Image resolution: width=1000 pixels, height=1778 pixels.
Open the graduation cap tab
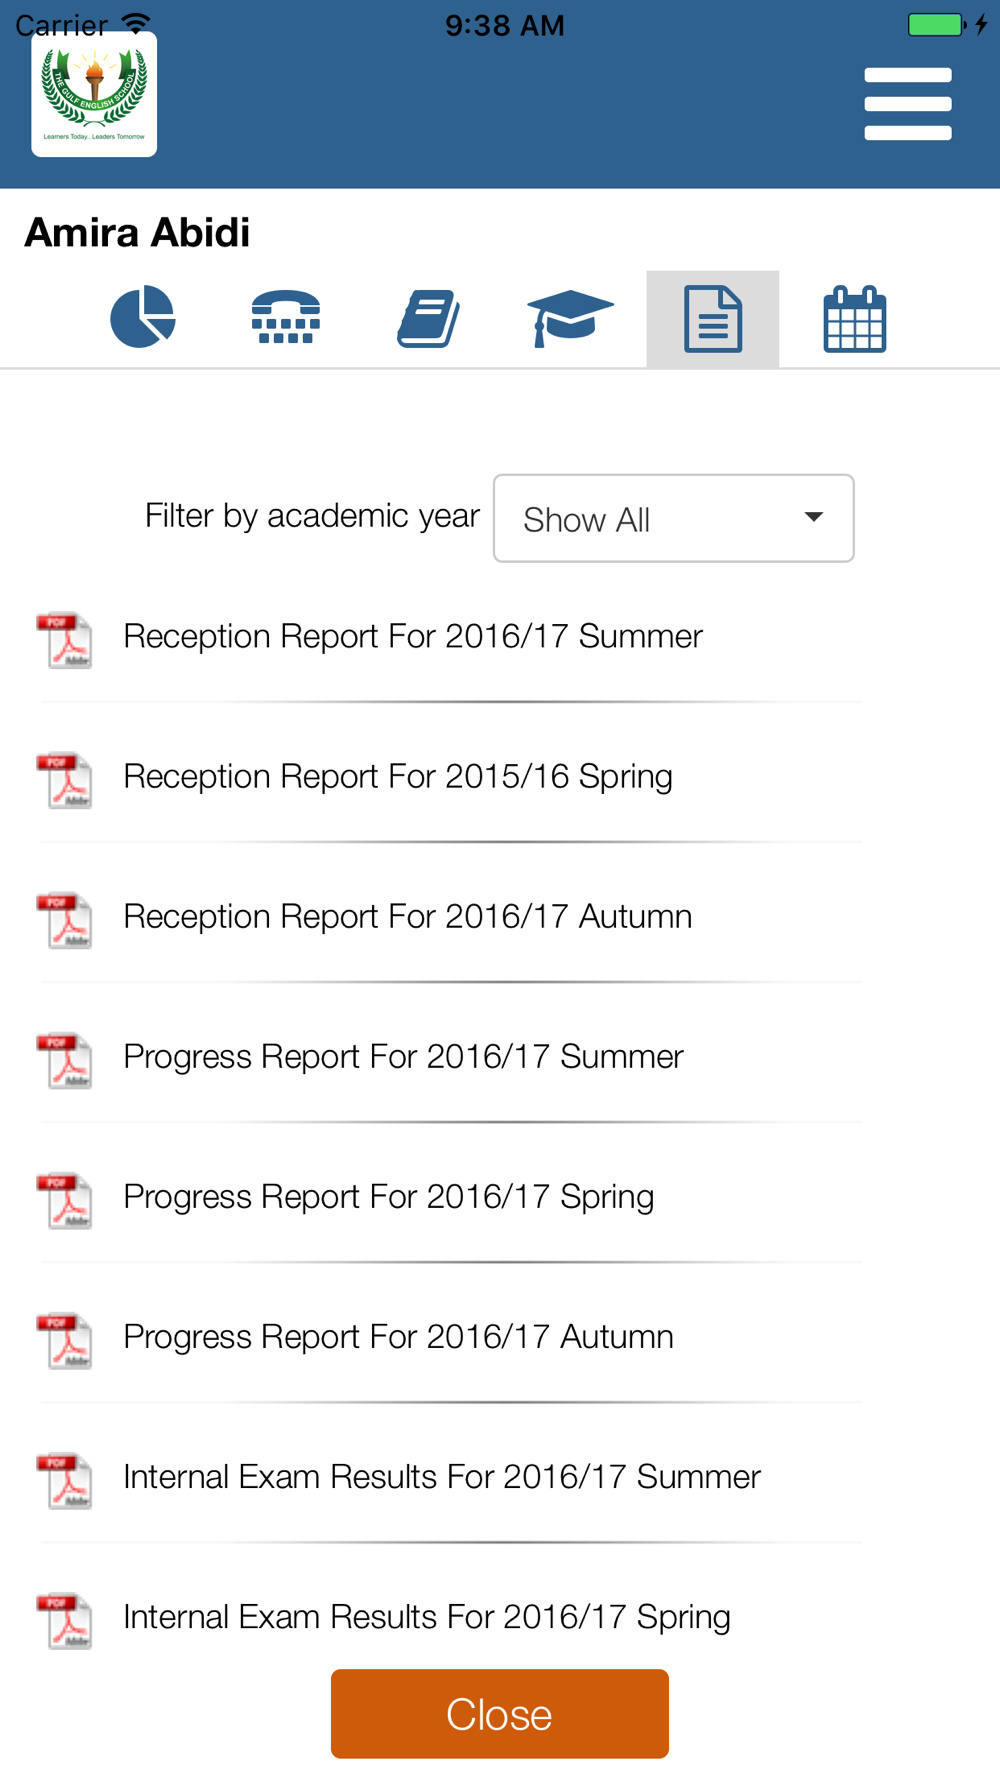click(x=570, y=318)
